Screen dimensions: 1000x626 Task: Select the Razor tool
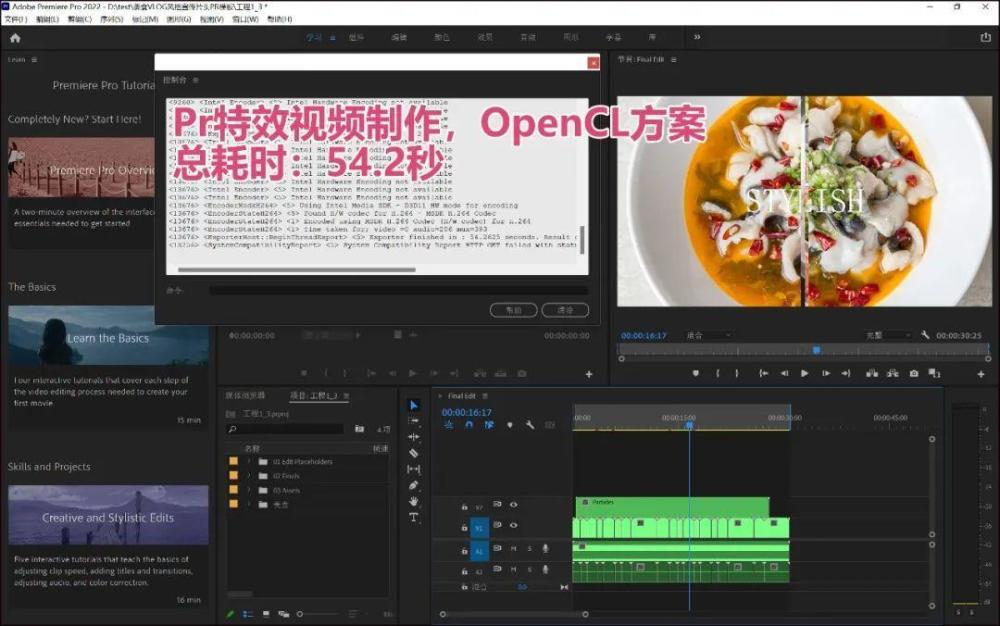tap(414, 453)
